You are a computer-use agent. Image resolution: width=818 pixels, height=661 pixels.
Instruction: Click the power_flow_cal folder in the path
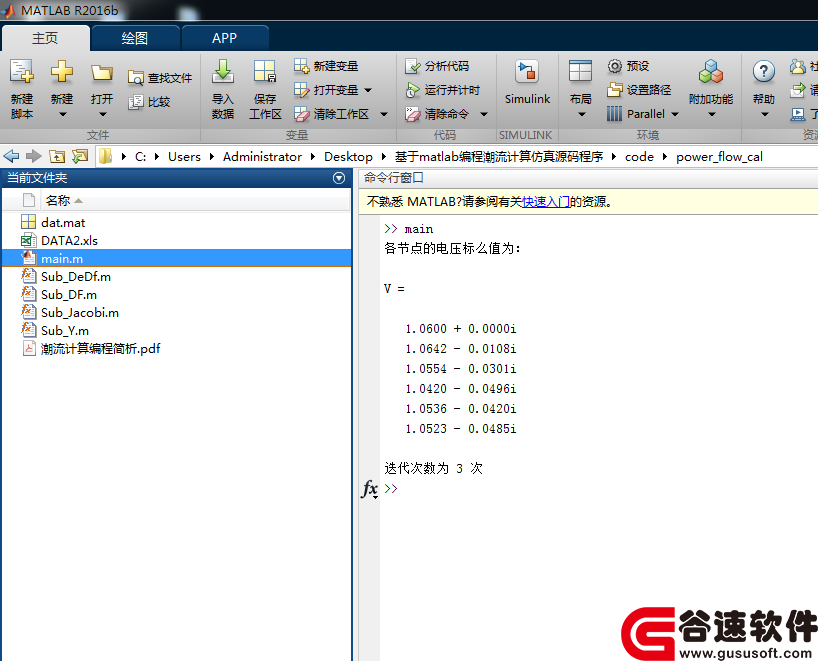point(719,157)
